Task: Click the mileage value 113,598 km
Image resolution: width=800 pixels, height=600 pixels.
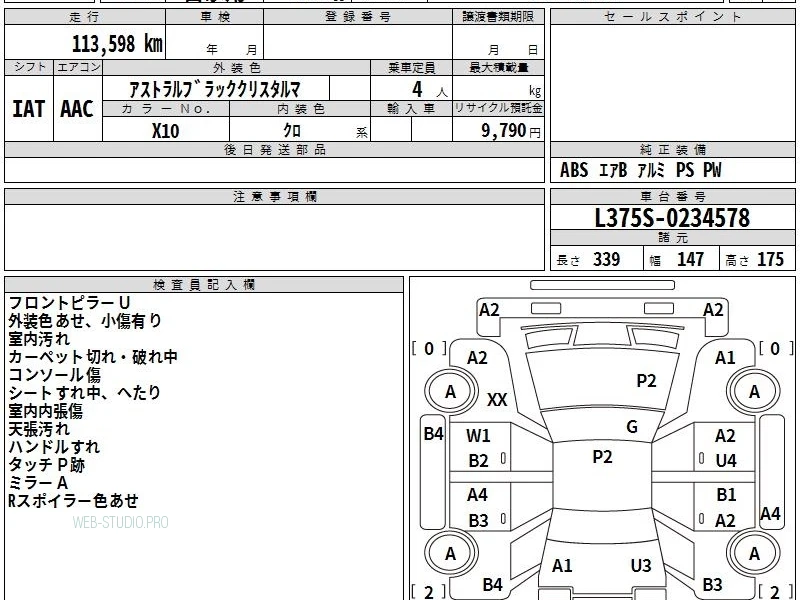Action: (x=117, y=44)
